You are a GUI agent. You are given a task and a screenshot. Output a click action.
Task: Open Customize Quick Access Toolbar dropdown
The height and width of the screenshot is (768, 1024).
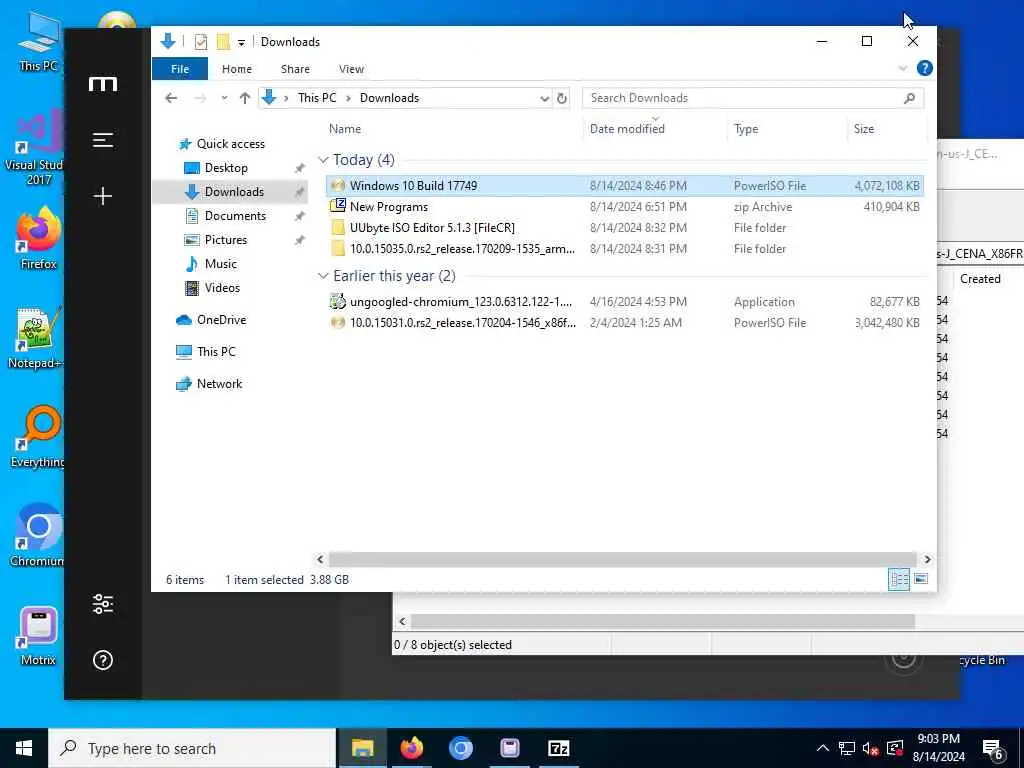tap(241, 42)
